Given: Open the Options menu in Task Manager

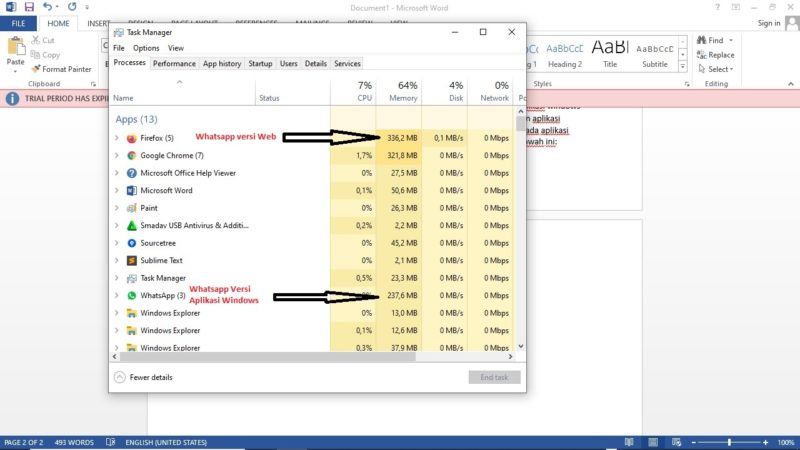Looking at the screenshot, I should [x=146, y=48].
